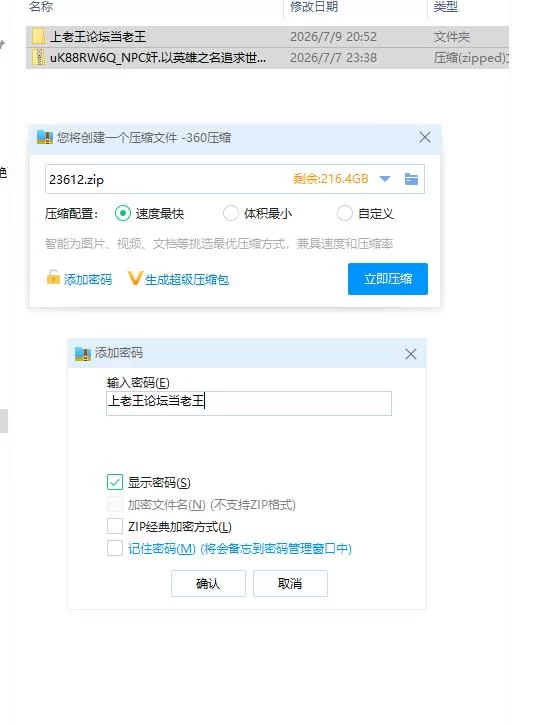Click the 360压缩 logo in the 添加密码 dialog title
The image size is (543, 725).
tap(83, 354)
